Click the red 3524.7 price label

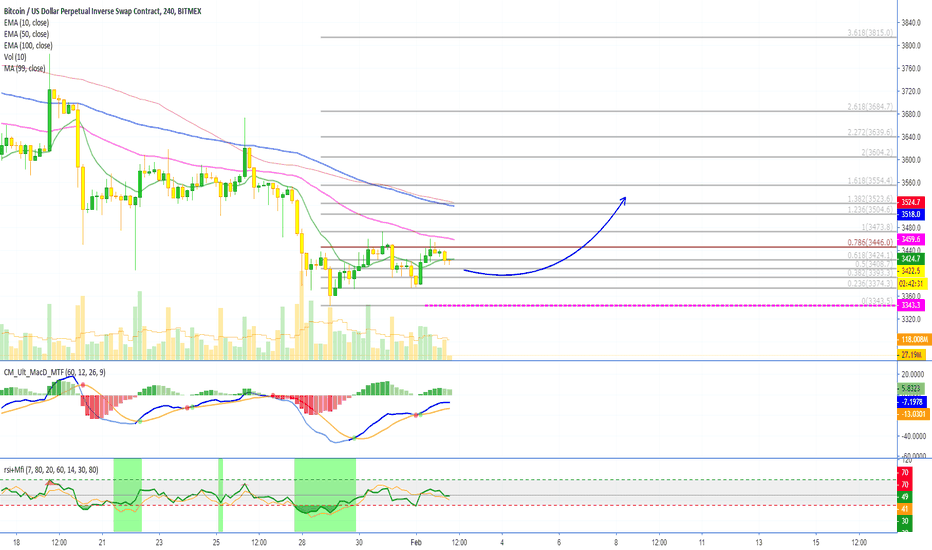click(x=911, y=202)
